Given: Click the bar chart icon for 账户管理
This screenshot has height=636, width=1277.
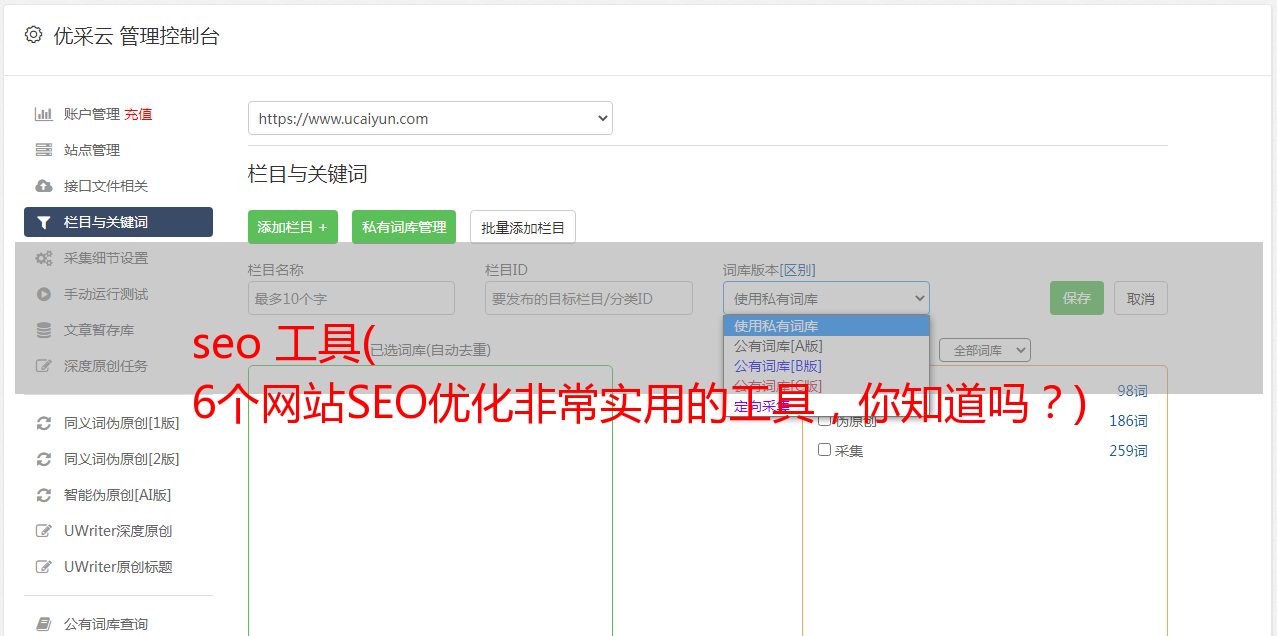Looking at the screenshot, I should [x=44, y=114].
